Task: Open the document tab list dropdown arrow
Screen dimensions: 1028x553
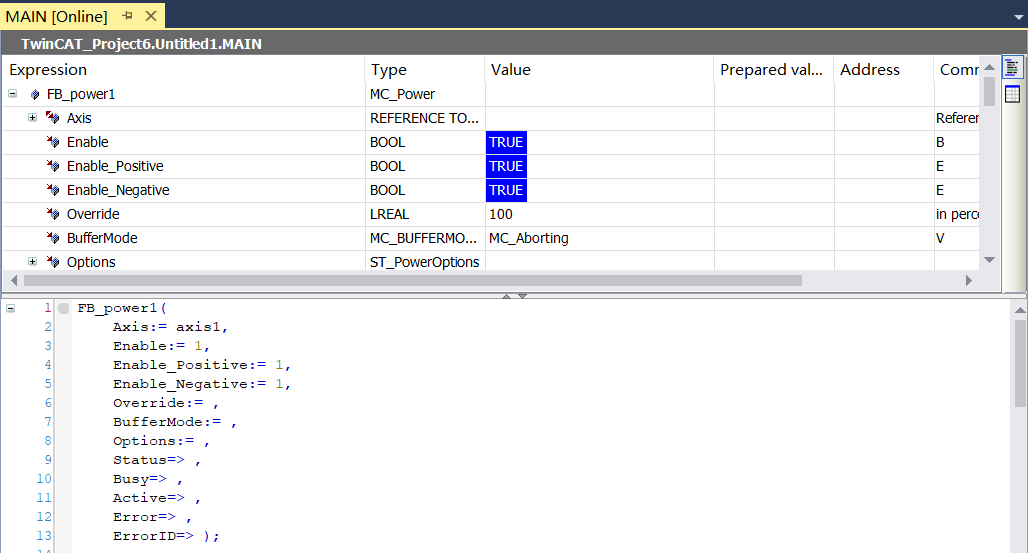Action: (1017, 17)
